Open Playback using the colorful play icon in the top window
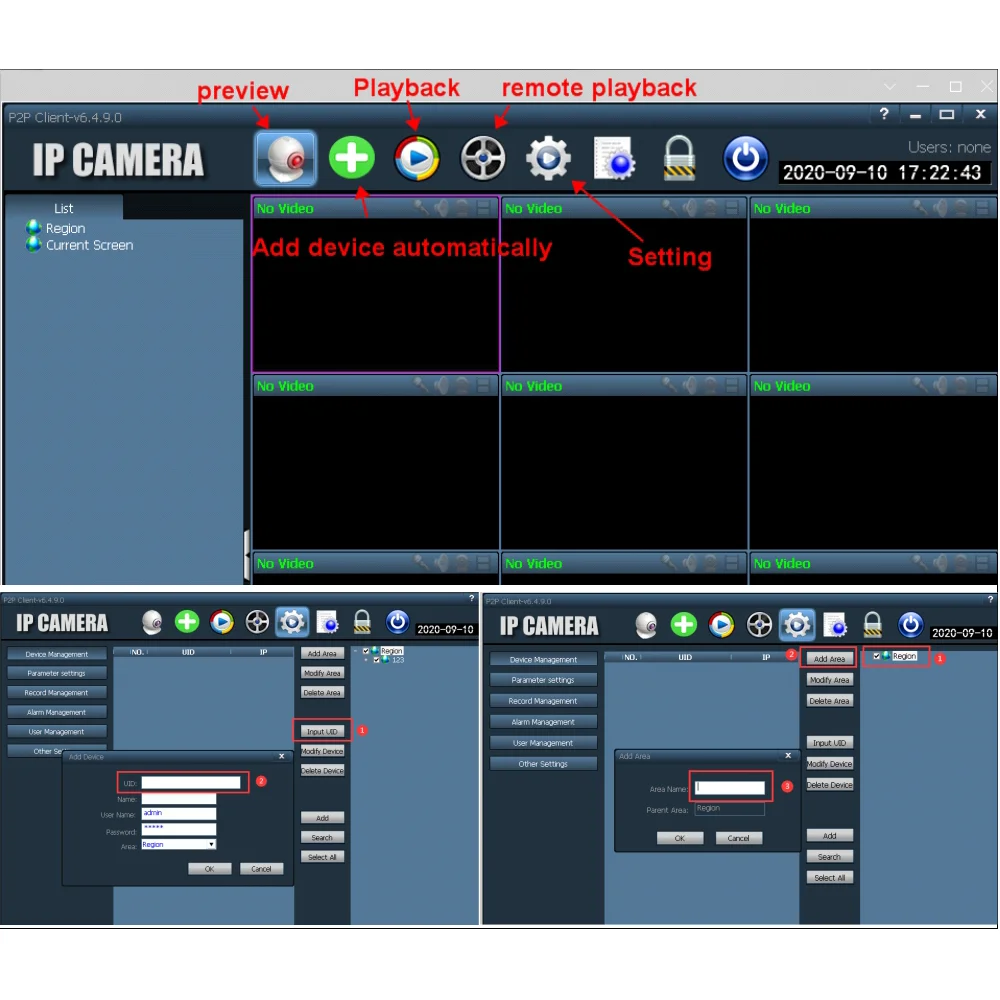 tap(417, 158)
